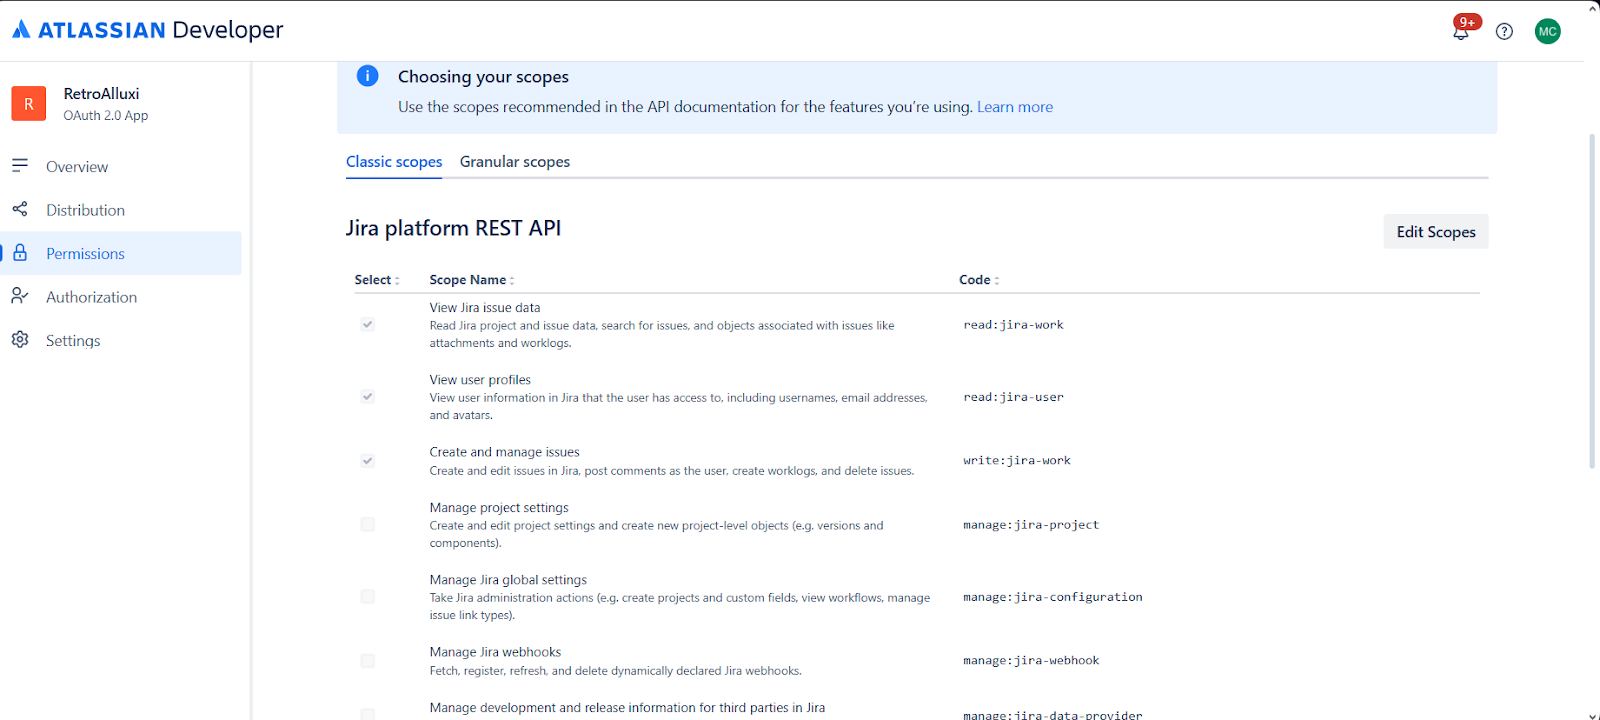Open Permissions in the sidebar

click(121, 253)
